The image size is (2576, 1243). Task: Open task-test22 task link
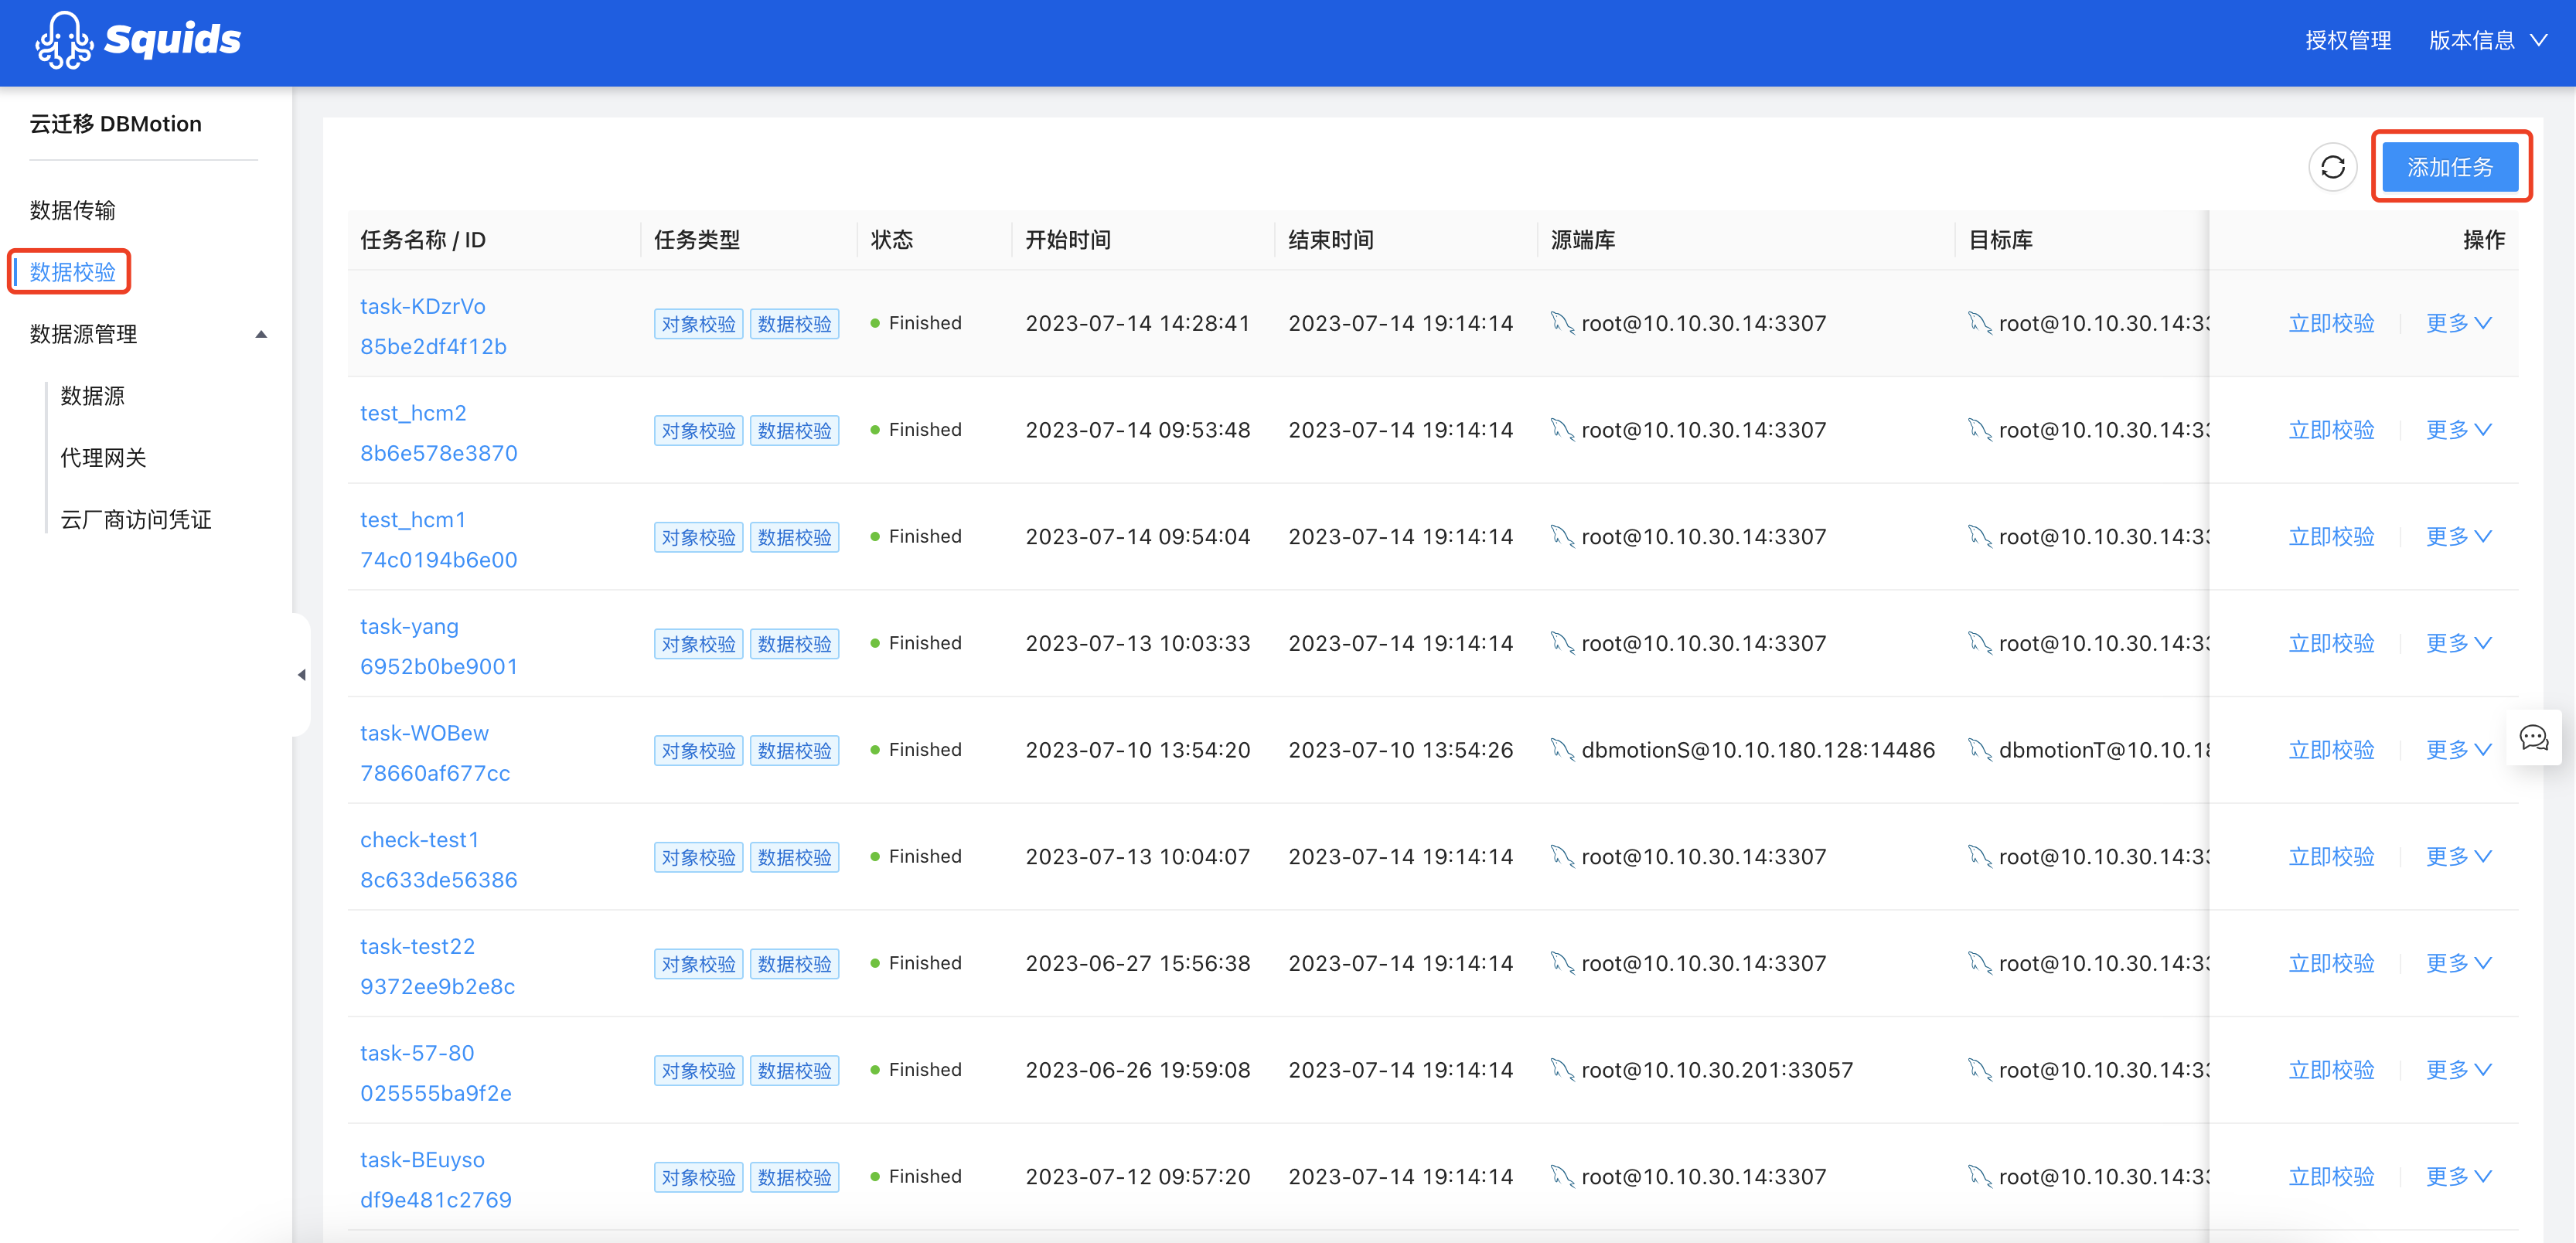tap(418, 947)
